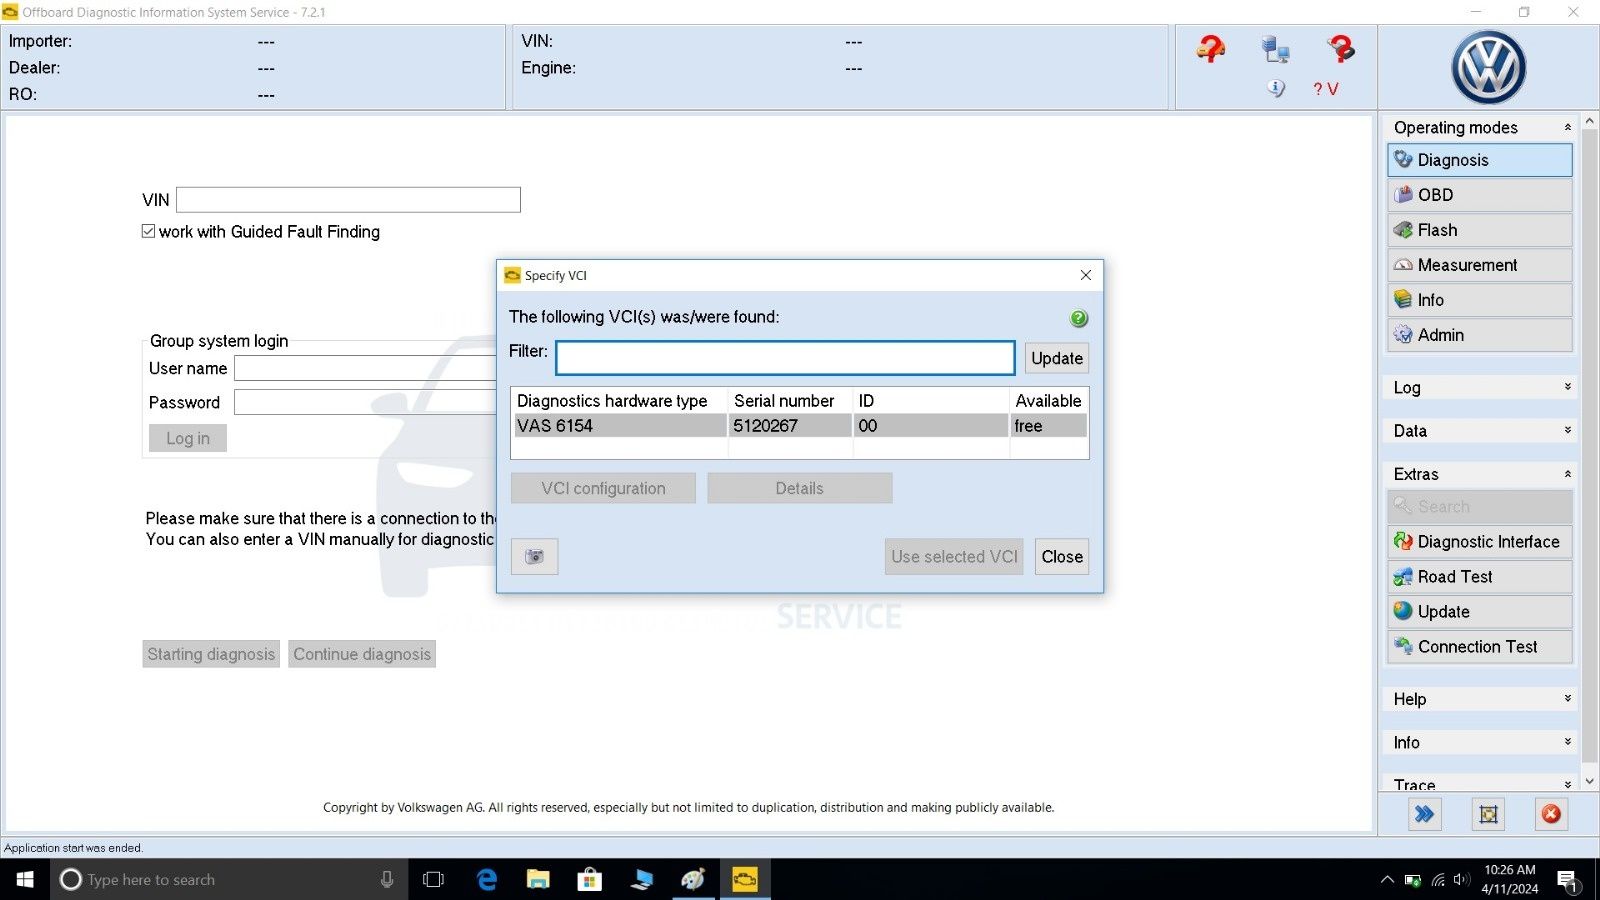The image size is (1600, 900).
Task: Close Specify VCI dialog with X
Action: click(x=1086, y=275)
